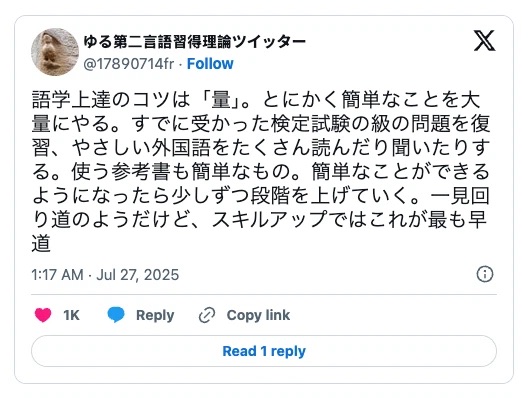
Task: Click the chain link copy icon
Action: click(x=207, y=315)
